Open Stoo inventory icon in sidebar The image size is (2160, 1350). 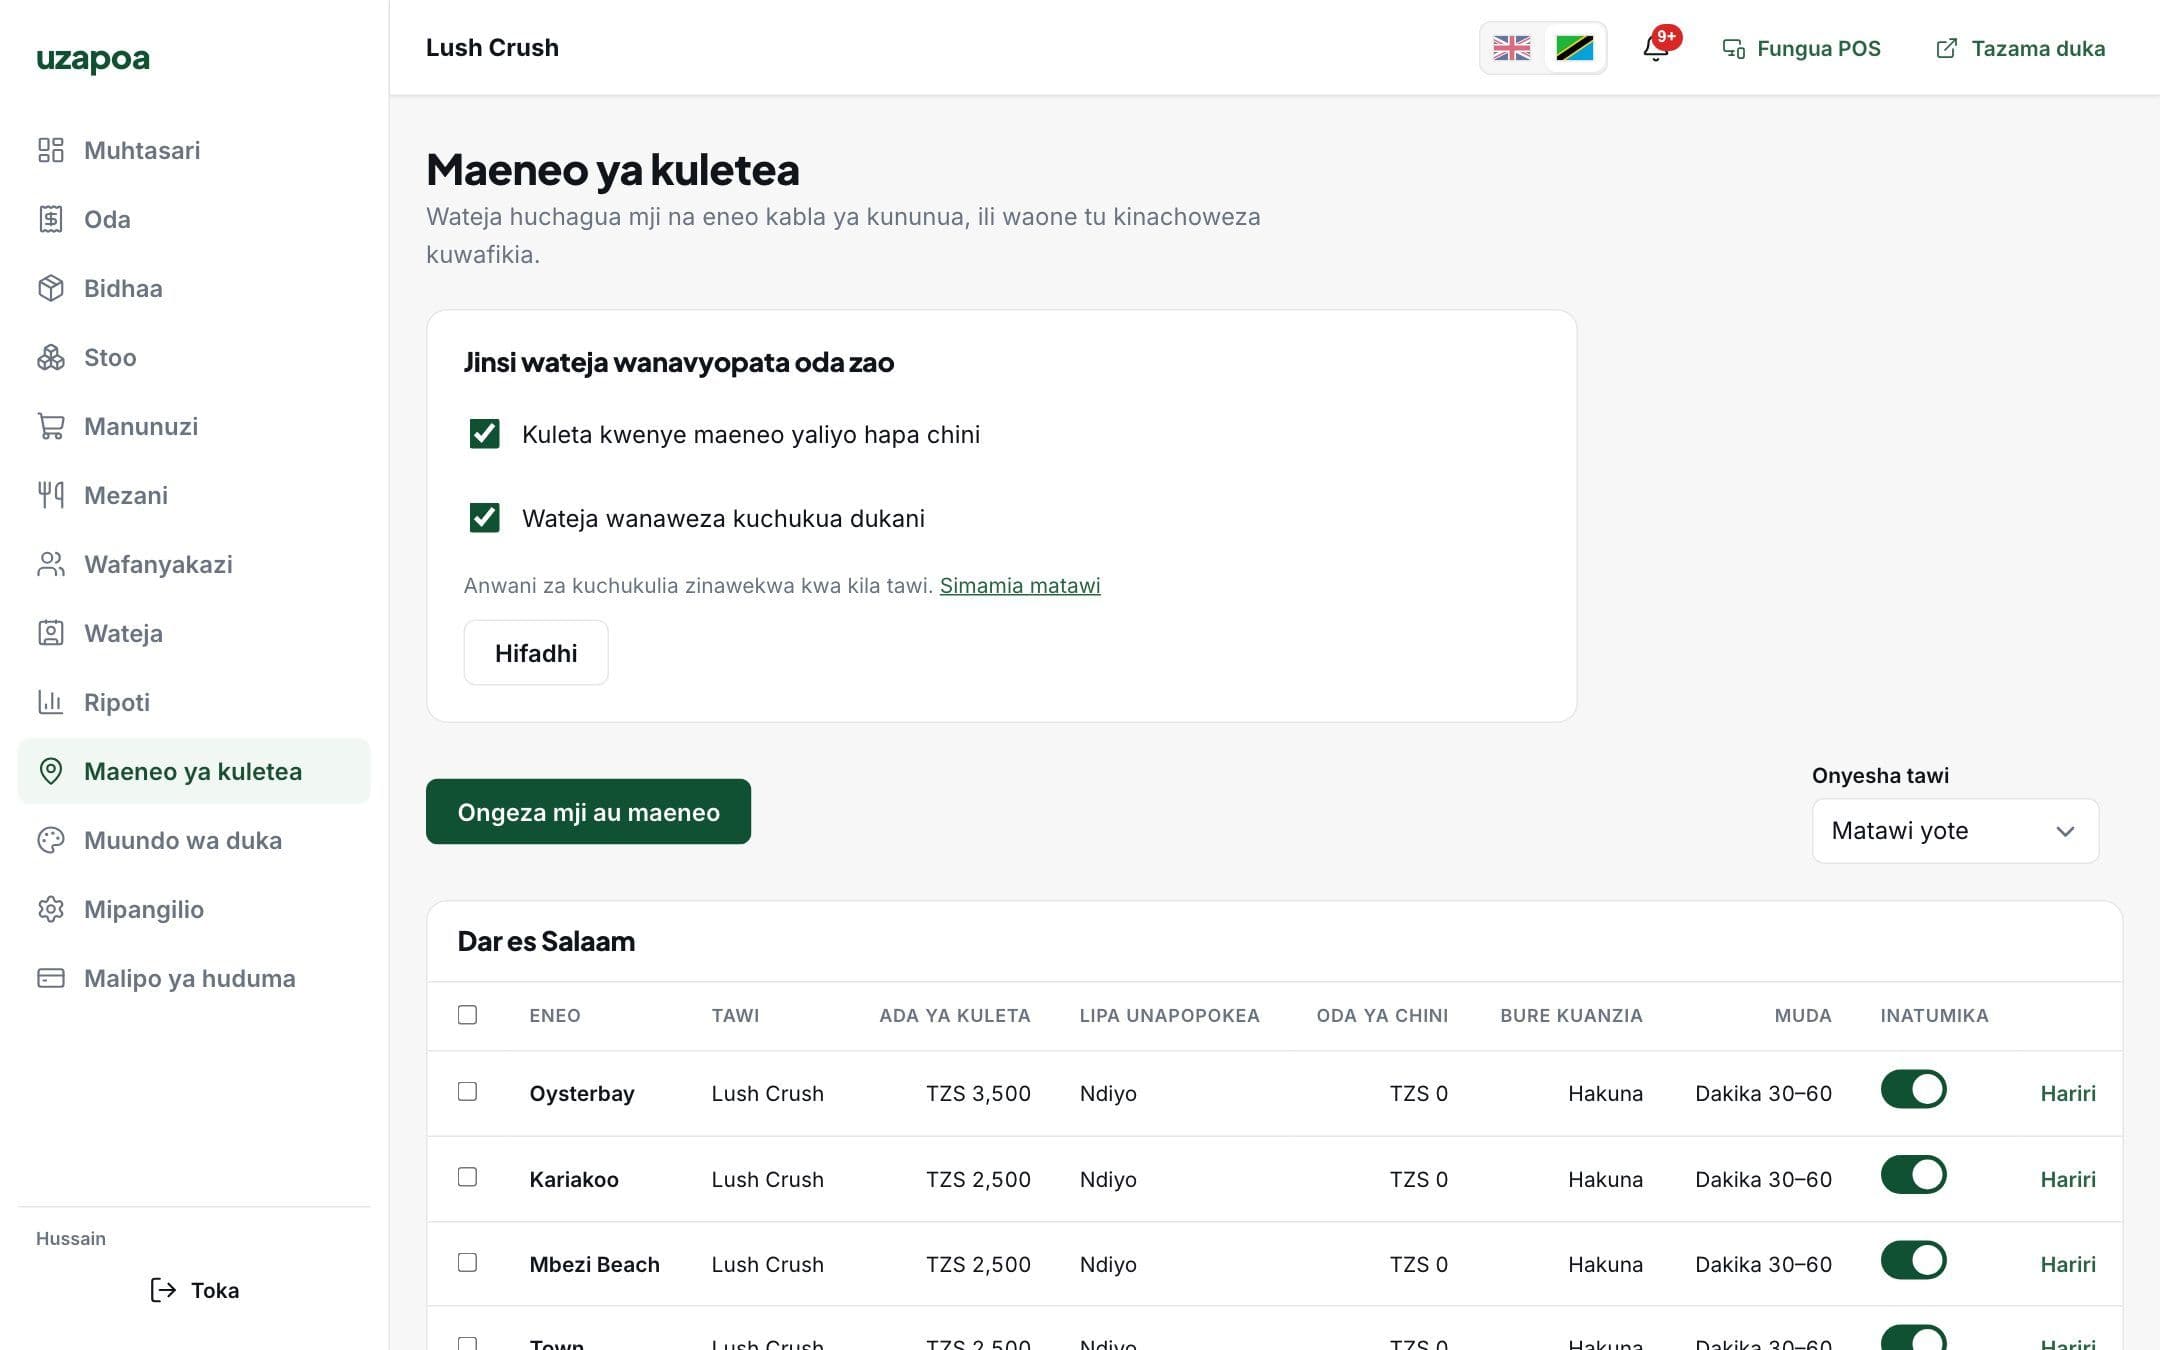51,357
